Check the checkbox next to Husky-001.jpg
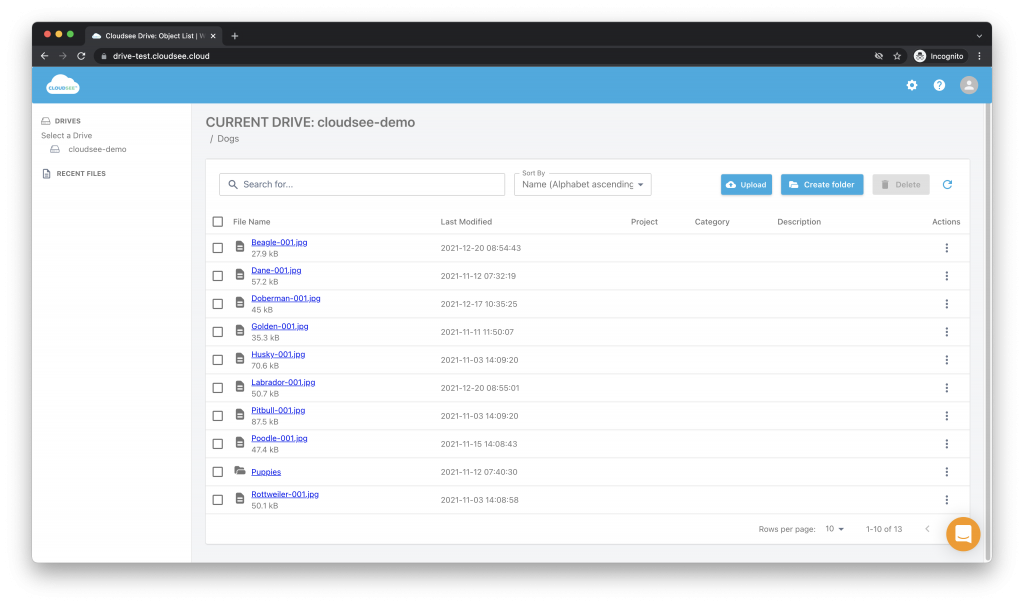 (x=217, y=359)
